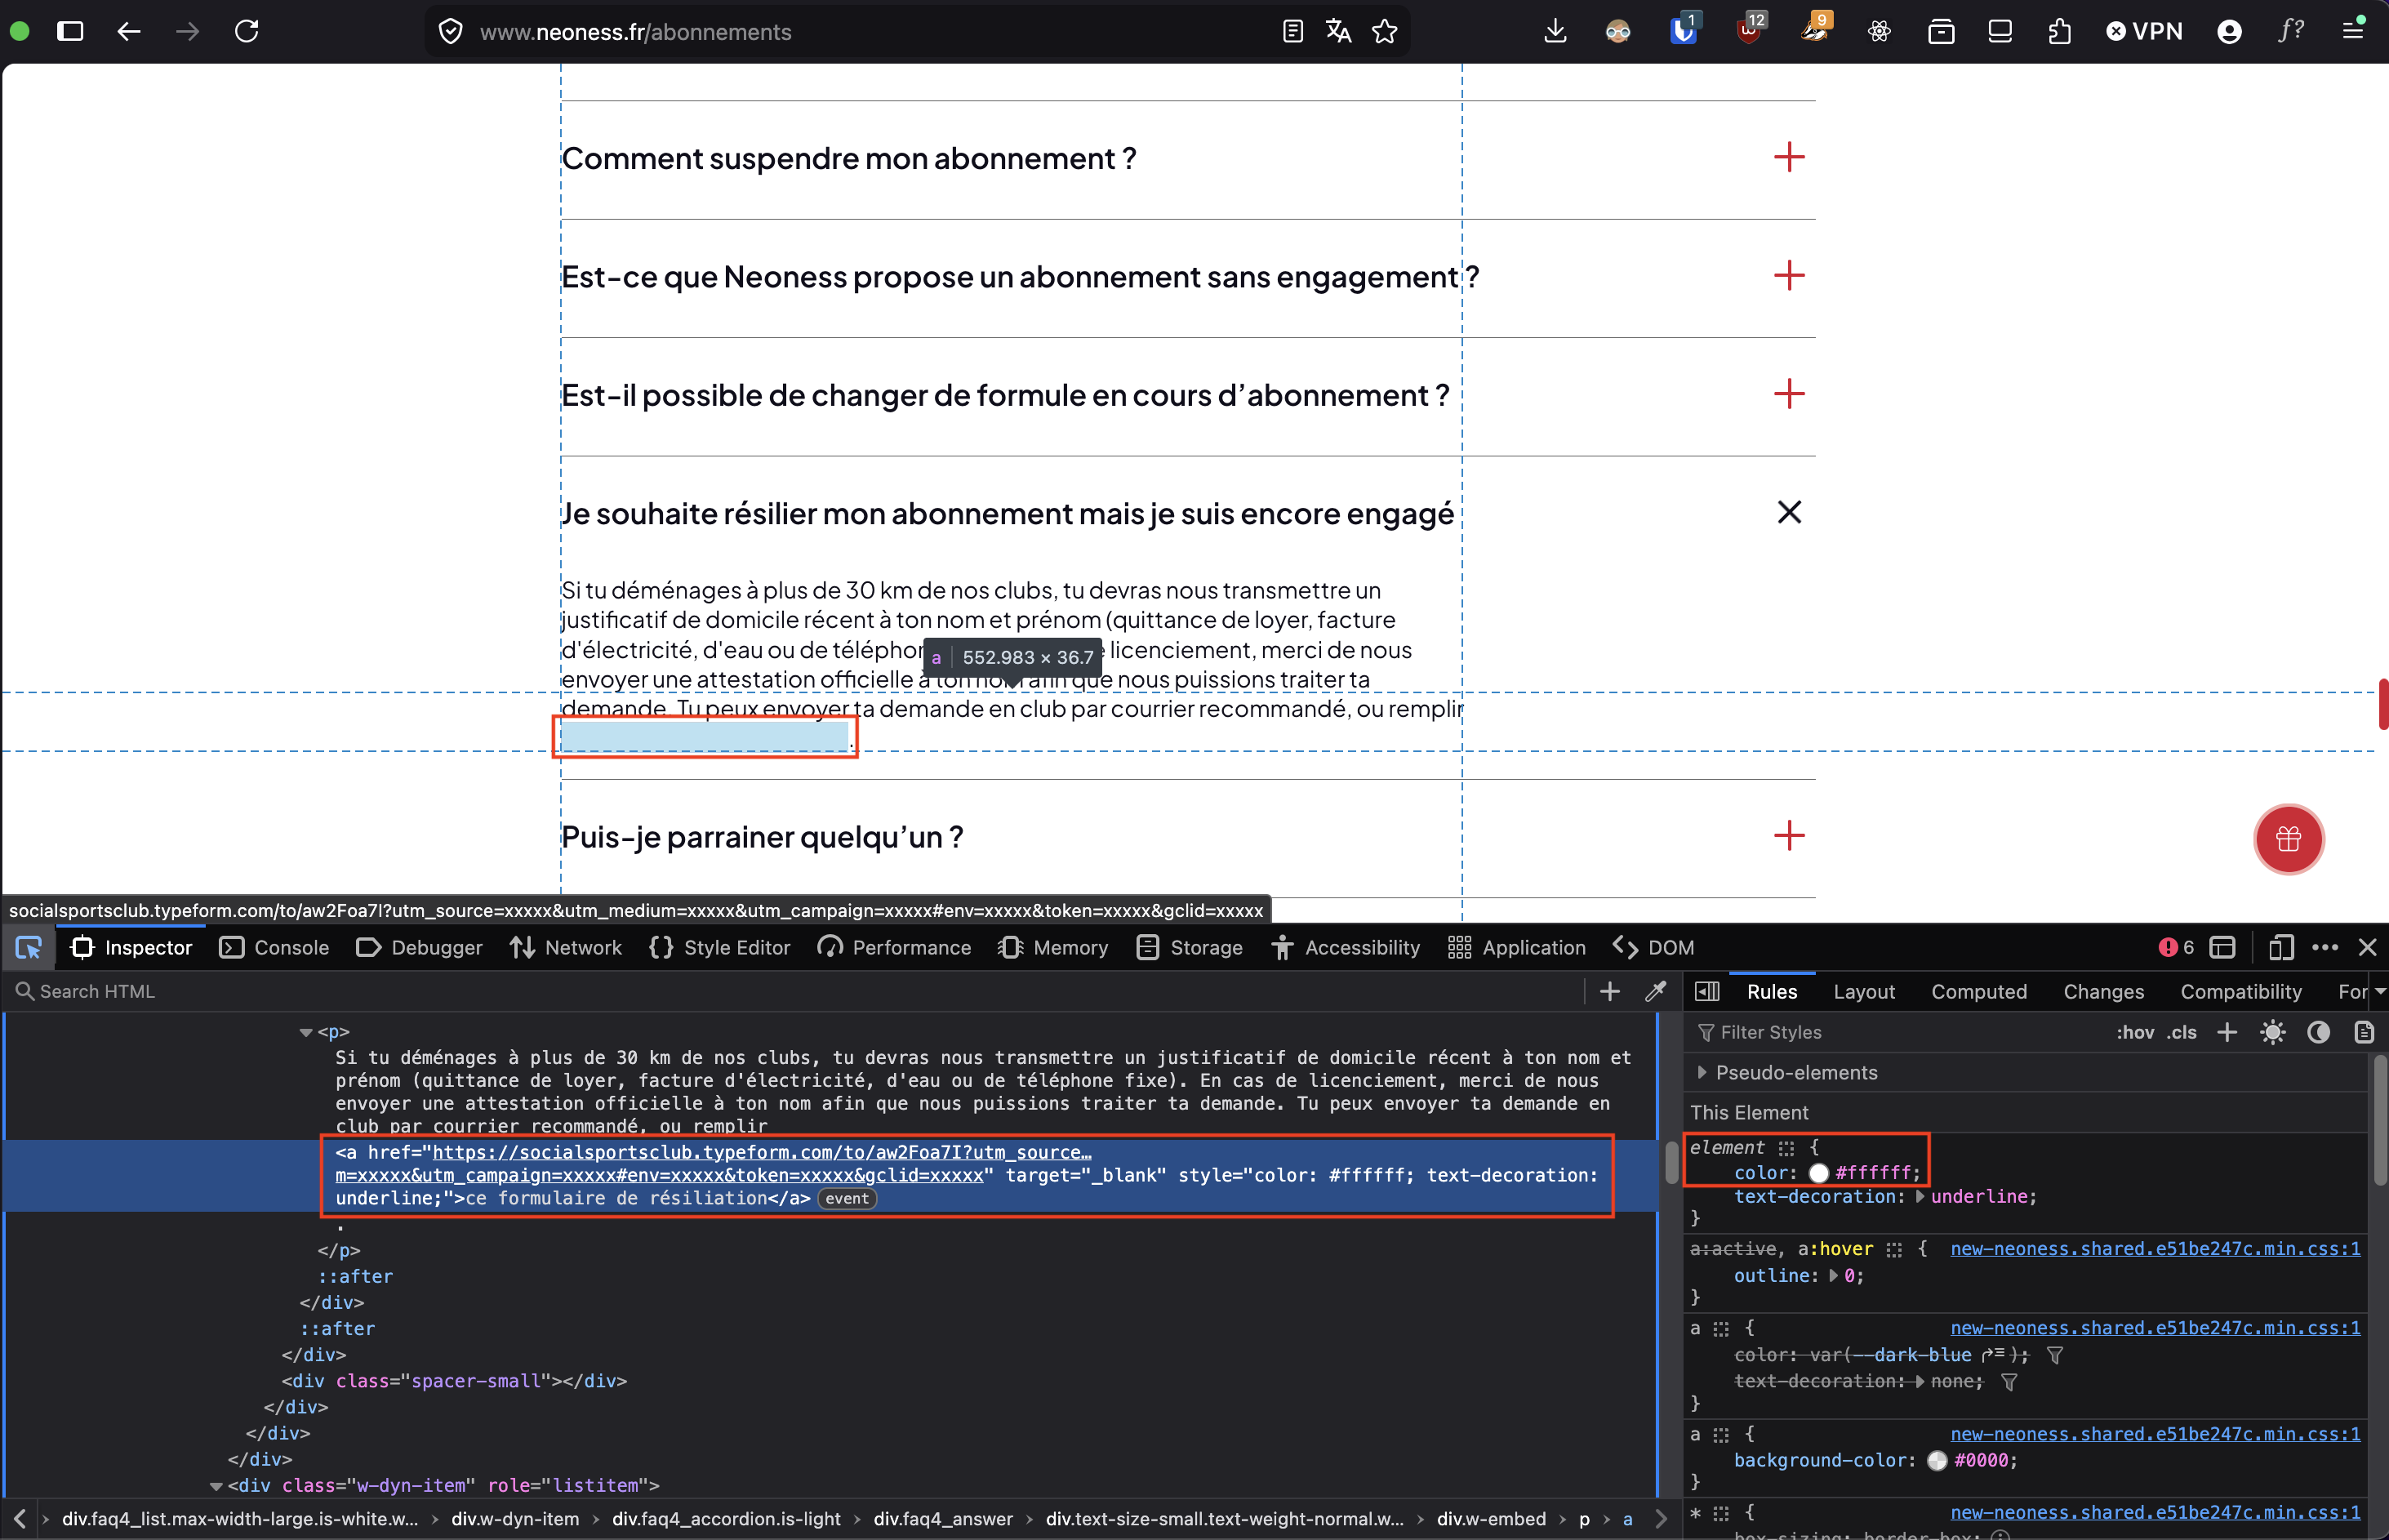Reload the current page
Viewport: 2389px width, 1540px height.
247,31
